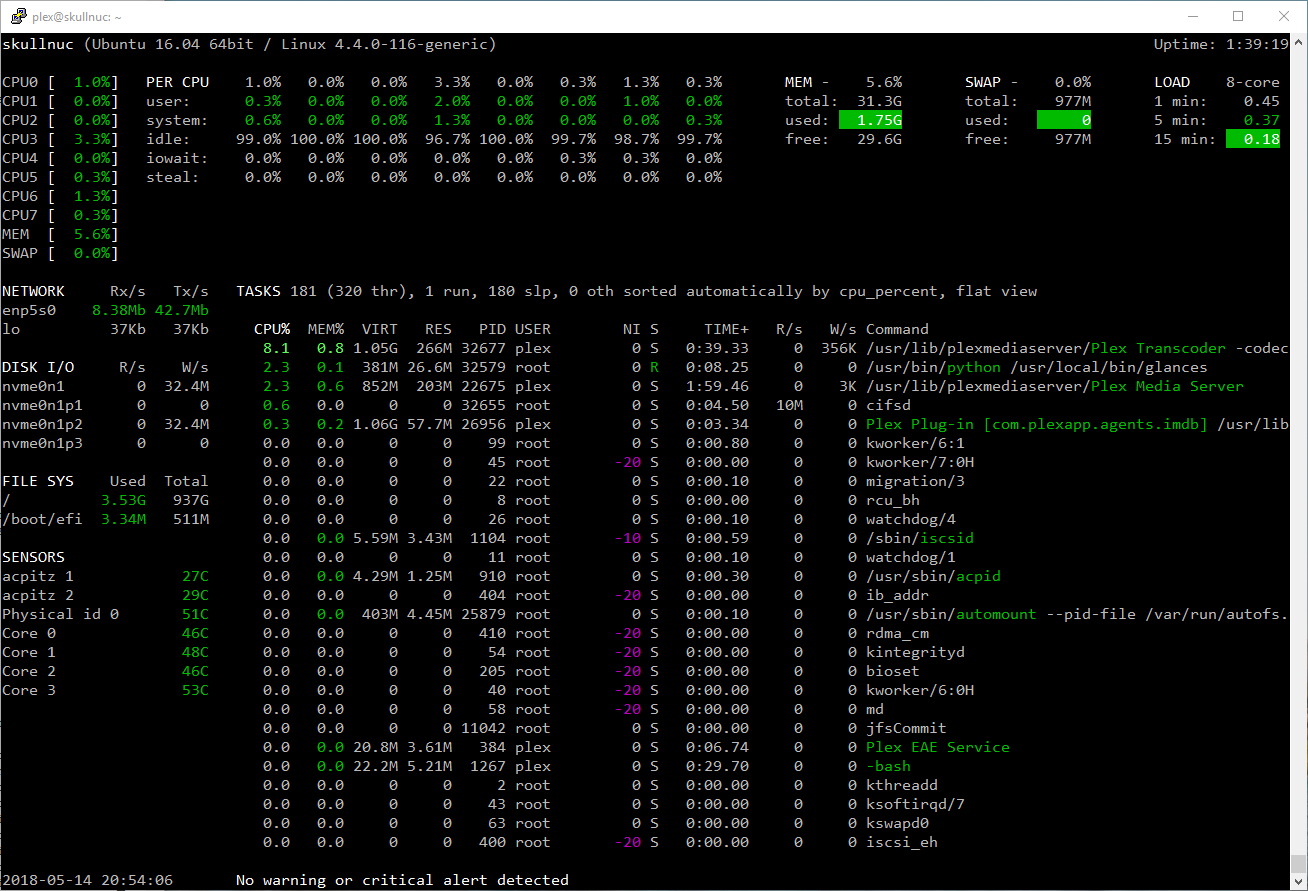This screenshot has width=1308, height=891.
Task: Select the rcu_bh process name
Action: pos(893,500)
